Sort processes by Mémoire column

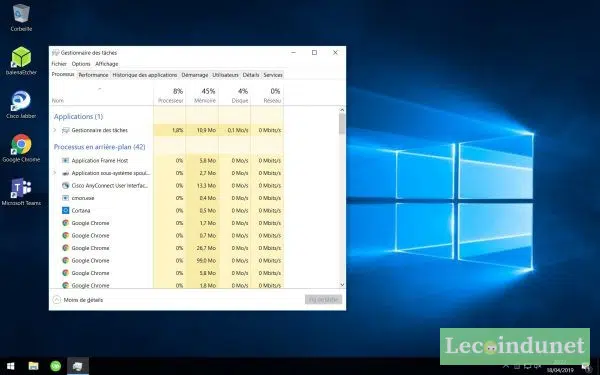click(x=202, y=95)
